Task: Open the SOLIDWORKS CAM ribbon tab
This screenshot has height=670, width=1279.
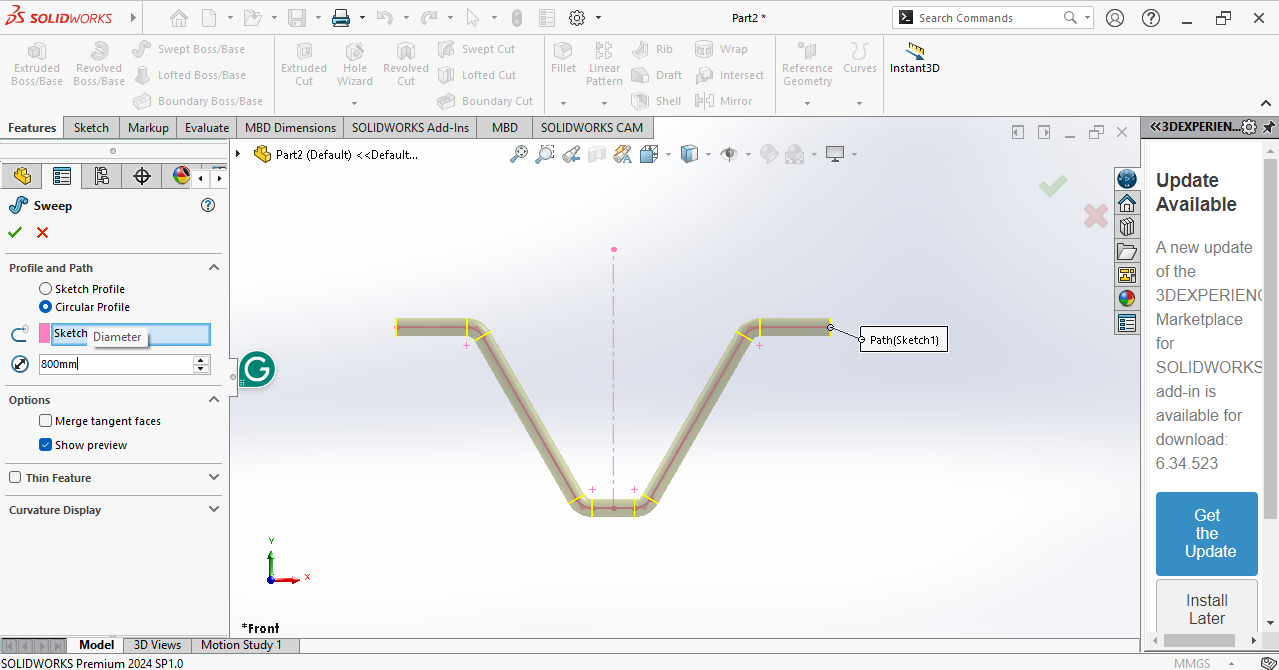Action: [x=592, y=127]
